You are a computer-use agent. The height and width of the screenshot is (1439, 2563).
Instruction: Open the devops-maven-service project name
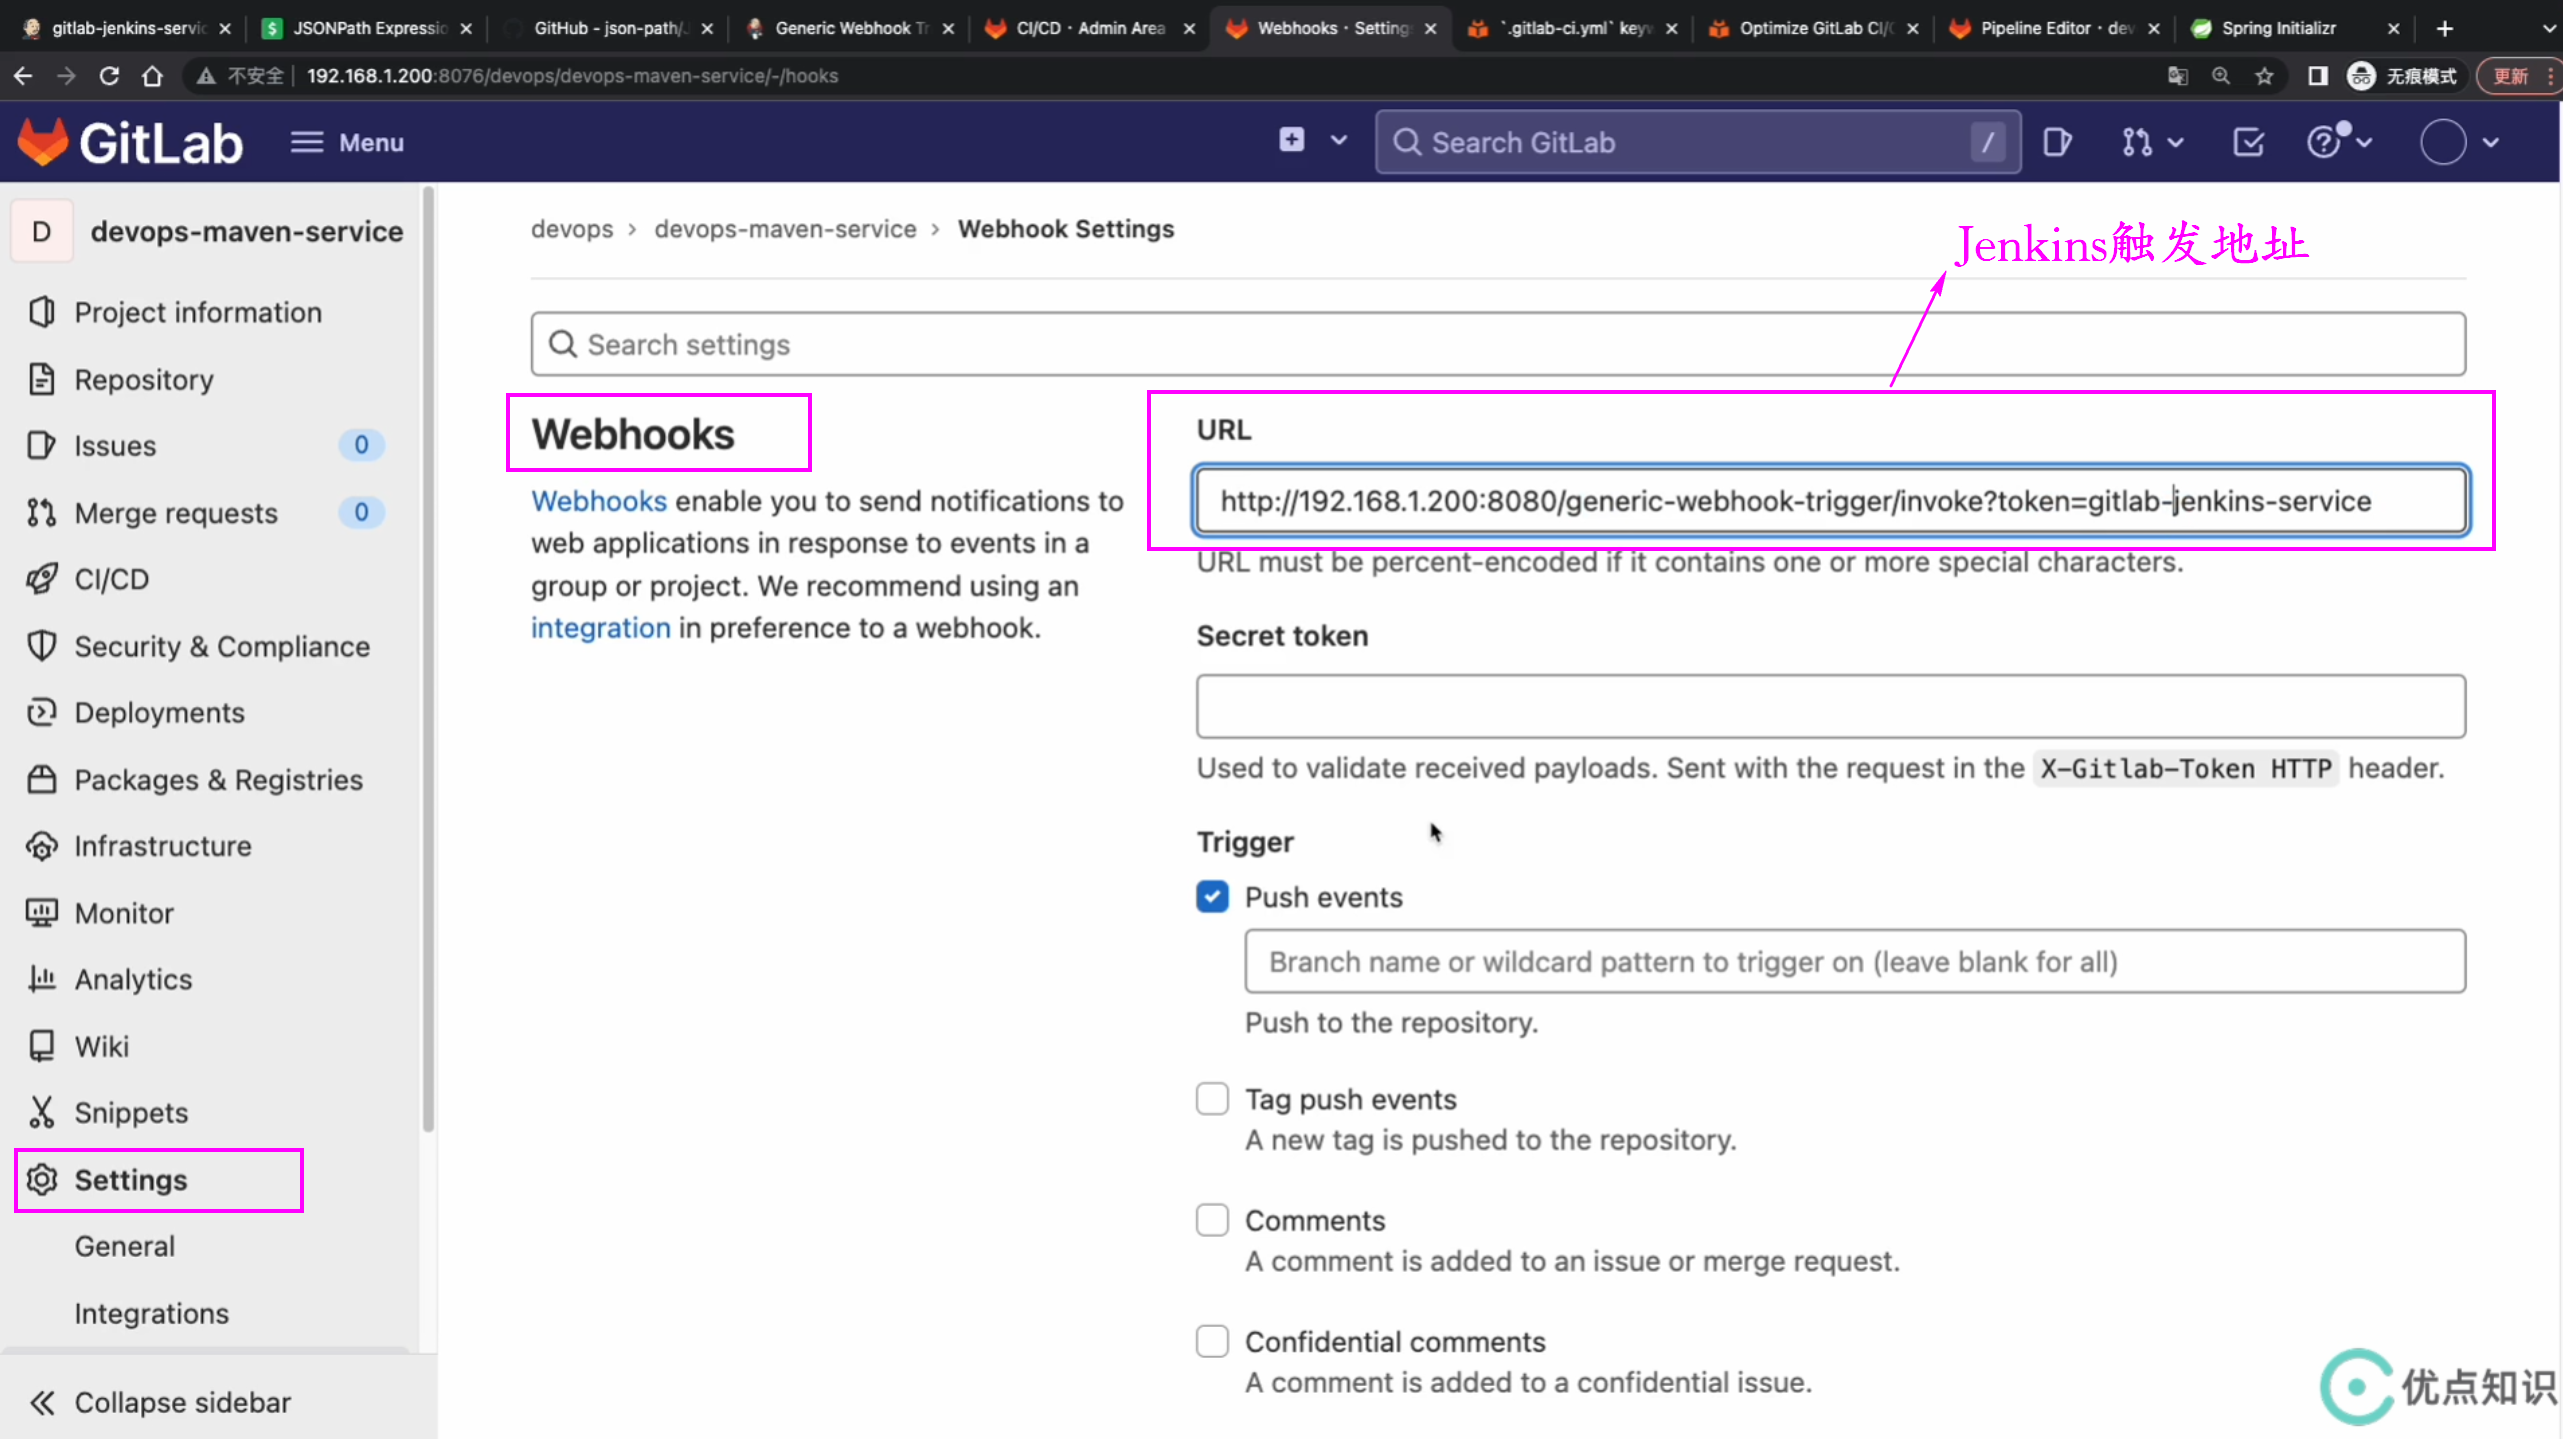click(x=247, y=232)
